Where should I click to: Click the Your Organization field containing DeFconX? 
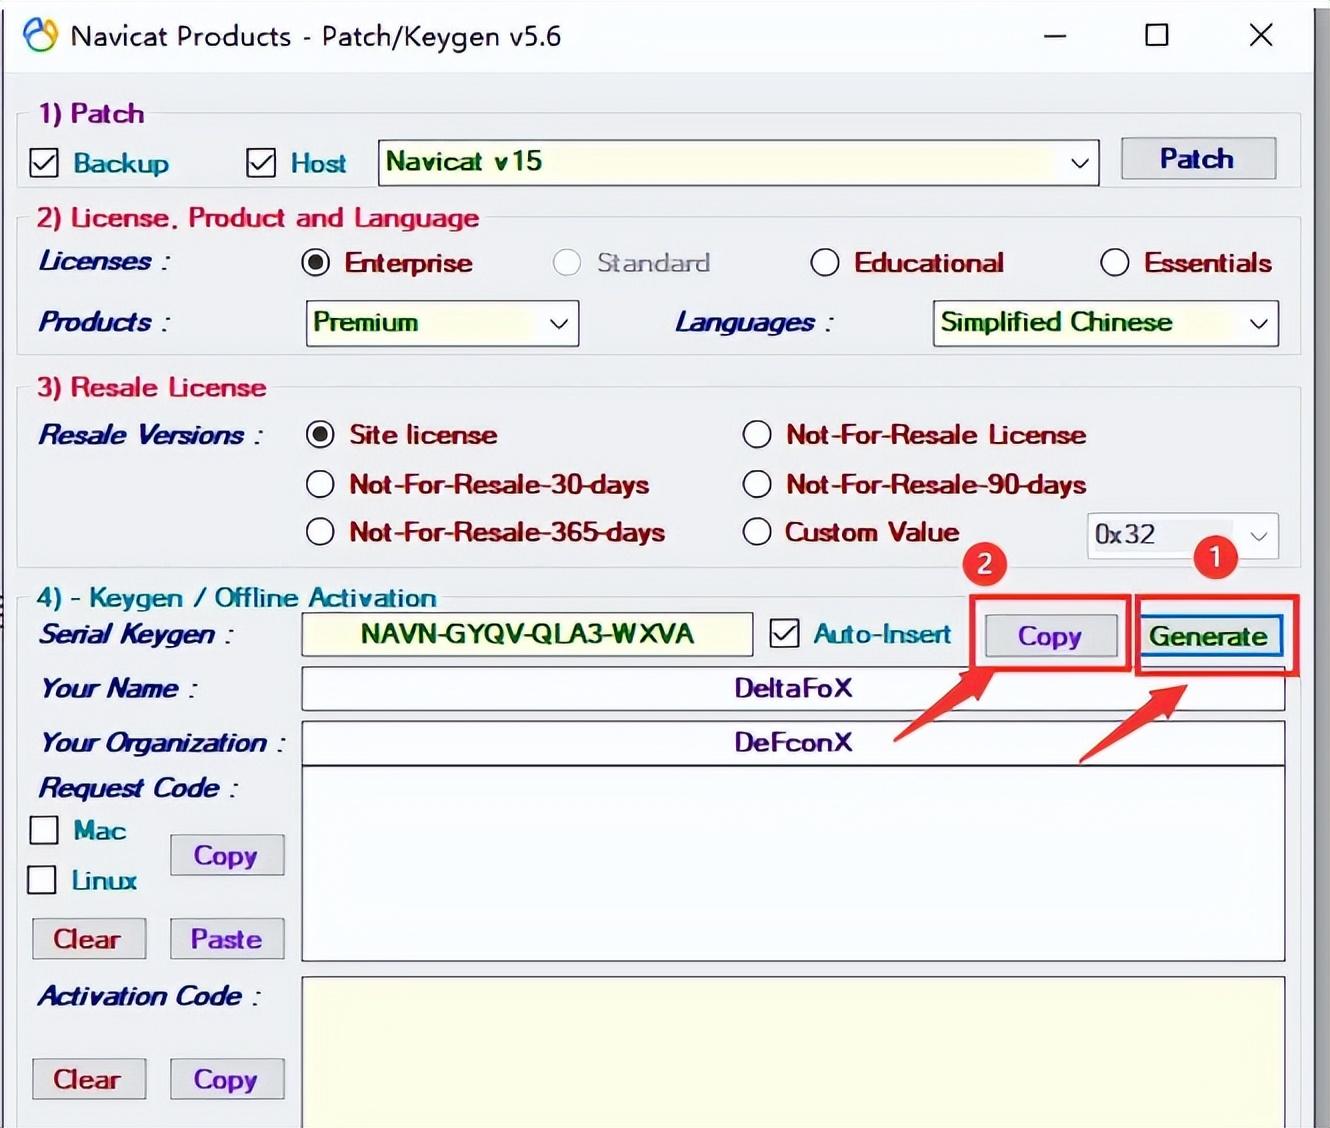pos(793,743)
